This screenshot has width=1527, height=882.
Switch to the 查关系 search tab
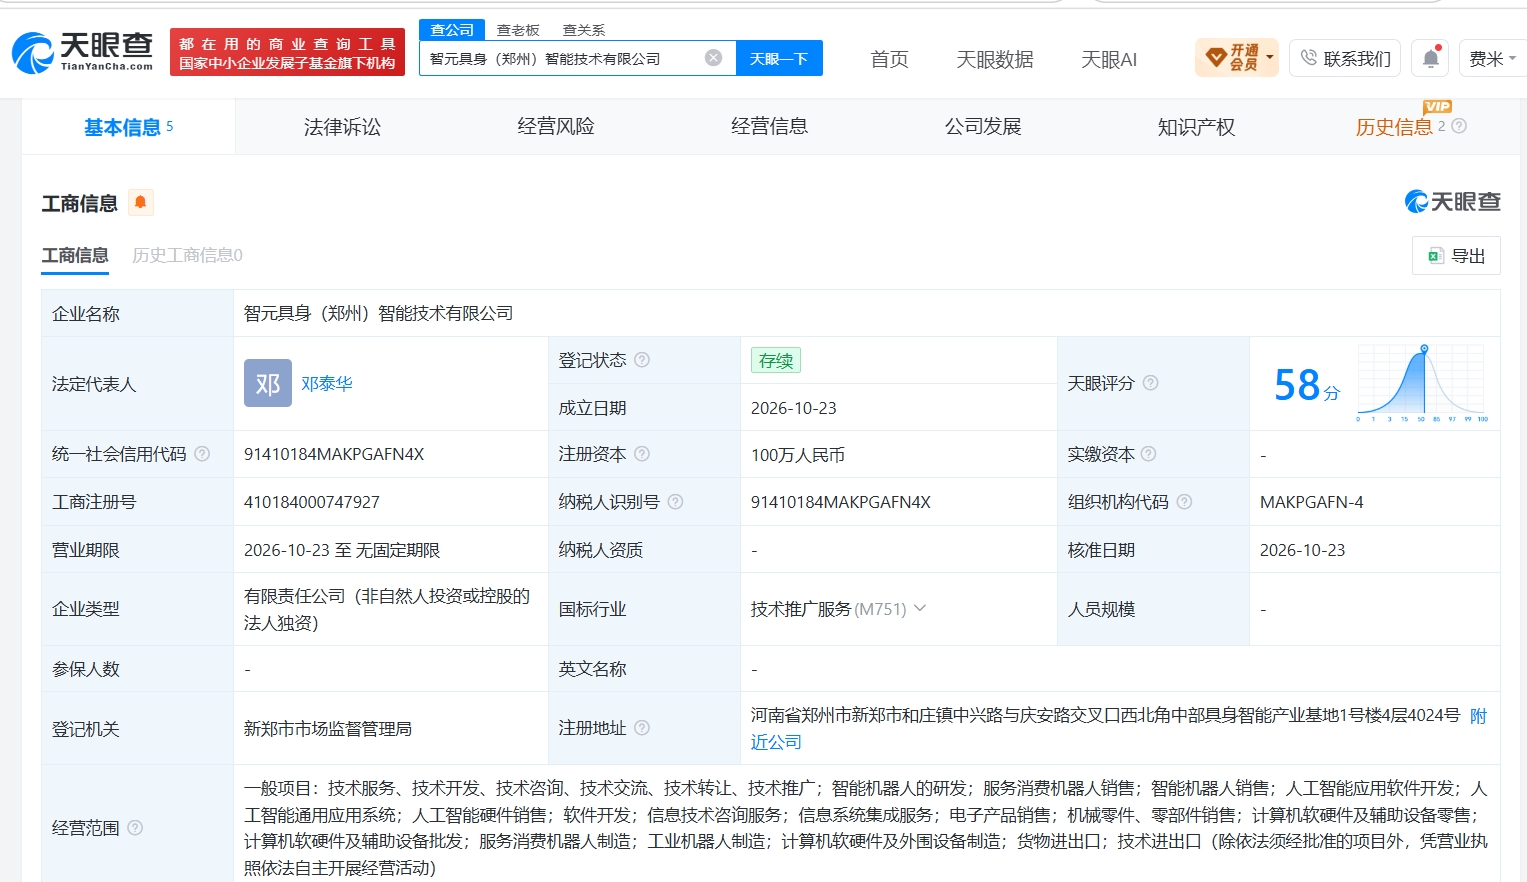pos(584,30)
